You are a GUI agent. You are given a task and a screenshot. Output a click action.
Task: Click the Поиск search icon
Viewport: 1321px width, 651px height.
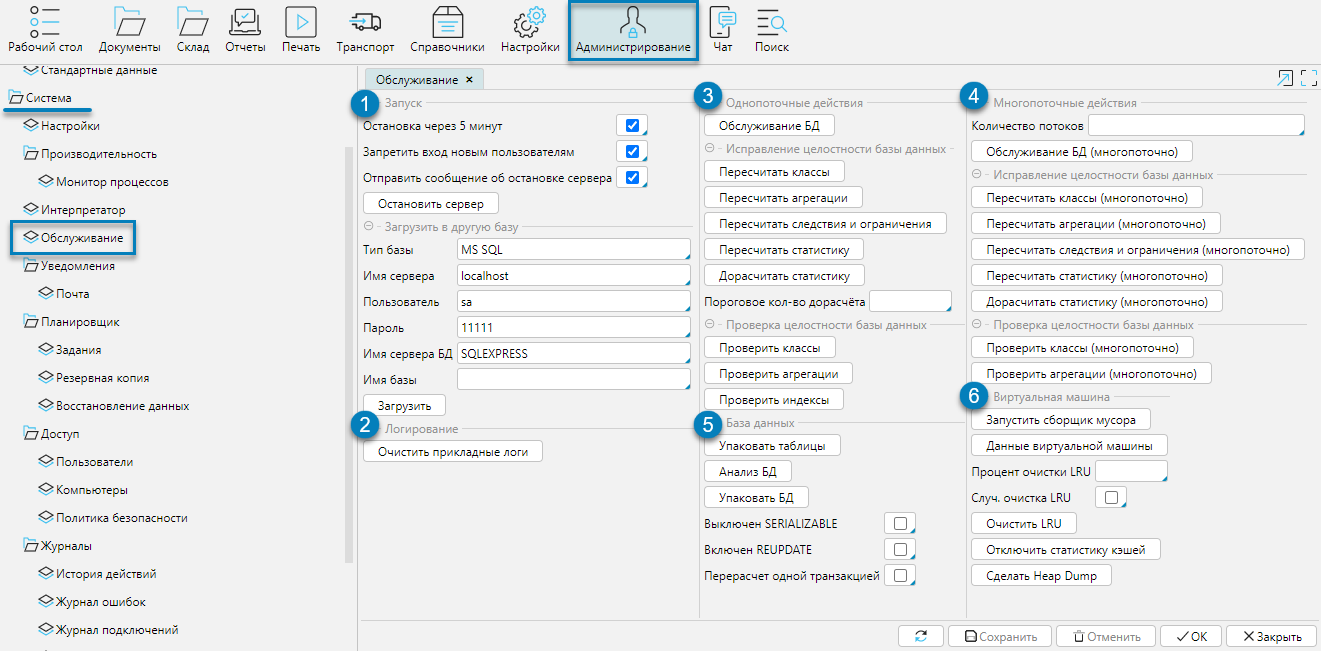click(x=771, y=22)
